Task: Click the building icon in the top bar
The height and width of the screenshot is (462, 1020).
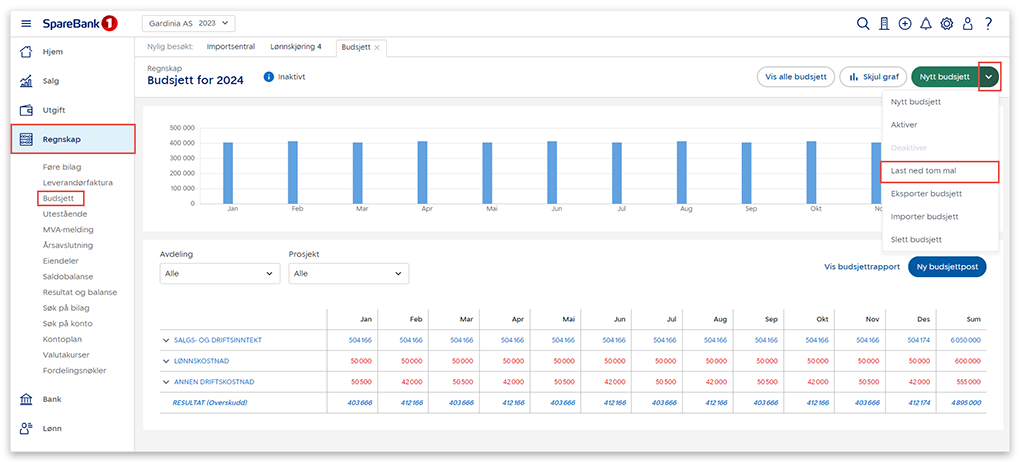Action: pos(884,24)
